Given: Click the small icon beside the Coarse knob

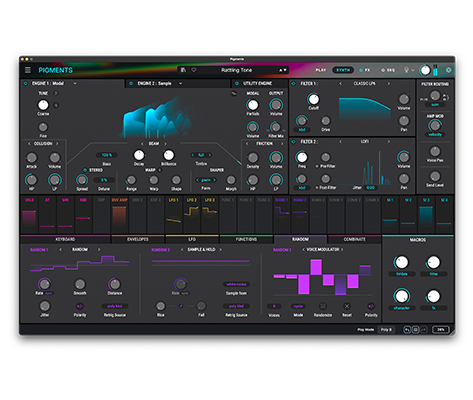Looking at the screenshot, I should tap(56, 105).
